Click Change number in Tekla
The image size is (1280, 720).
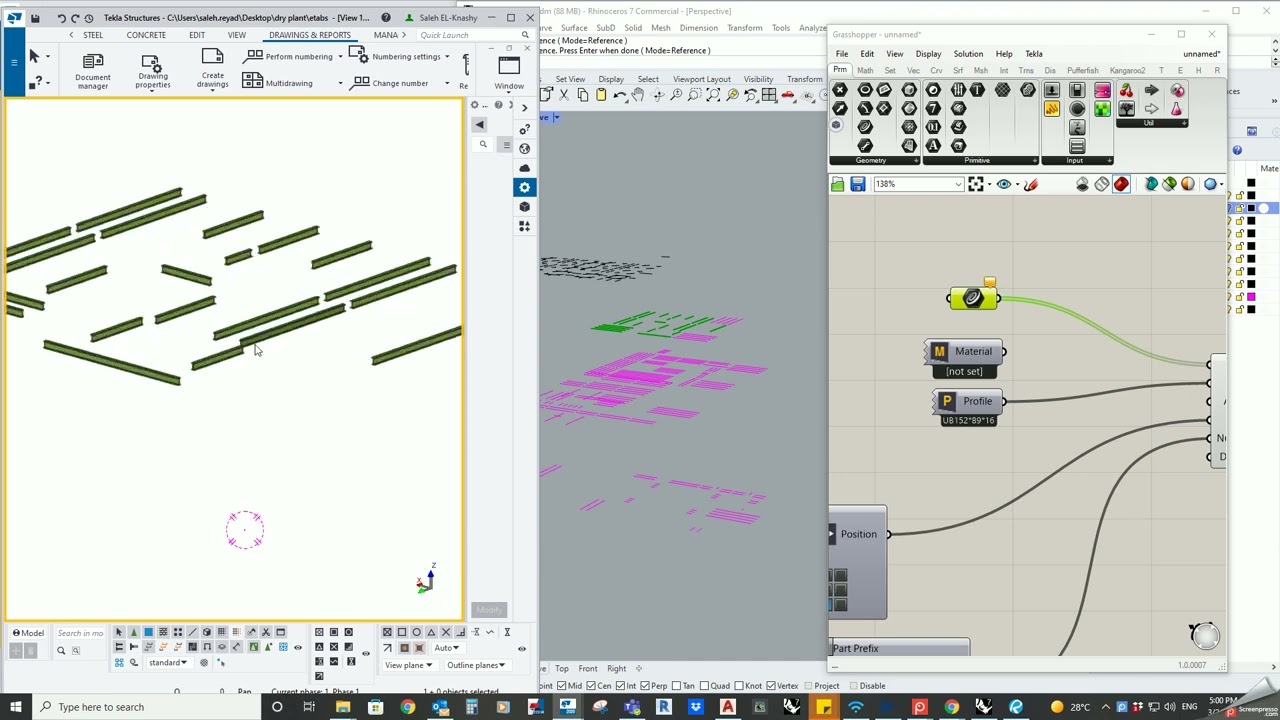click(x=390, y=83)
